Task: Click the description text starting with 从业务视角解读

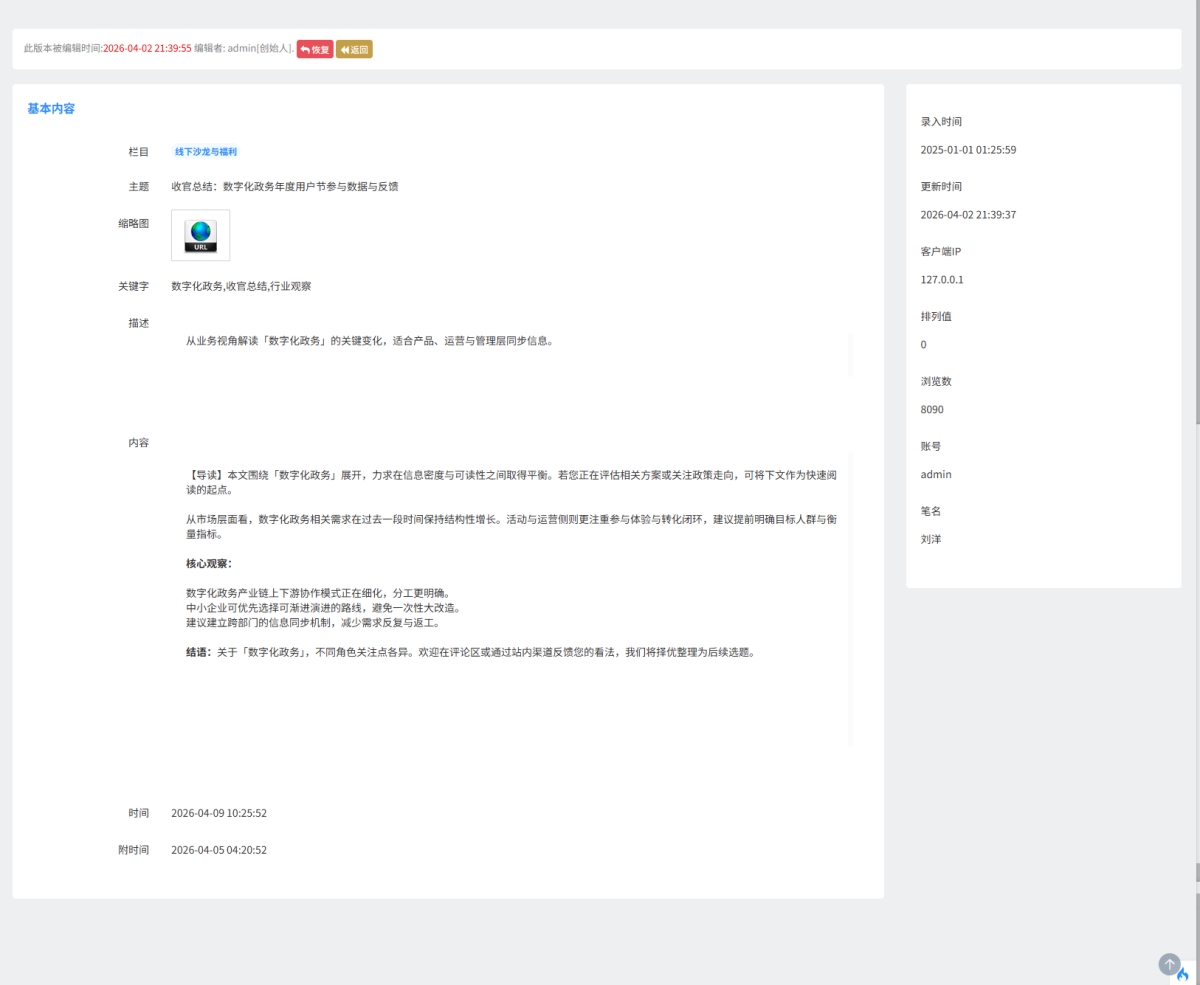Action: click(x=369, y=340)
